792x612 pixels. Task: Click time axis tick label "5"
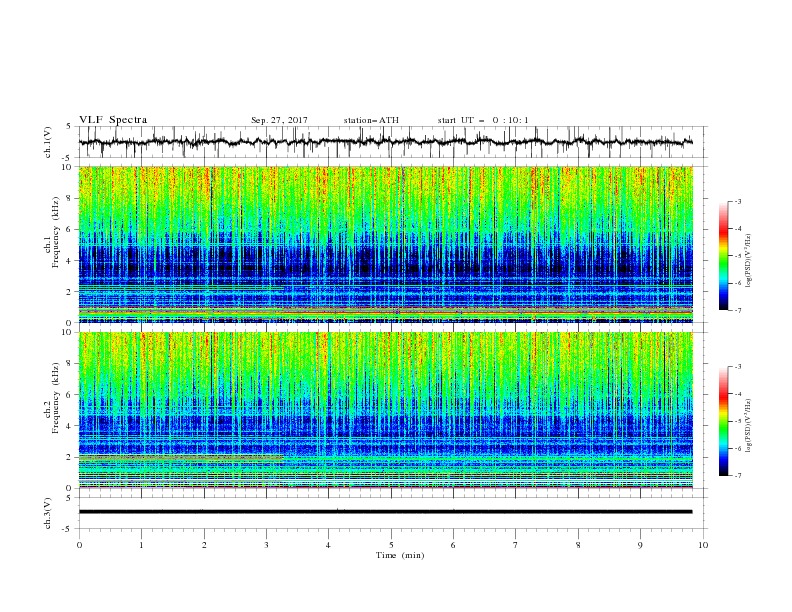pos(391,545)
